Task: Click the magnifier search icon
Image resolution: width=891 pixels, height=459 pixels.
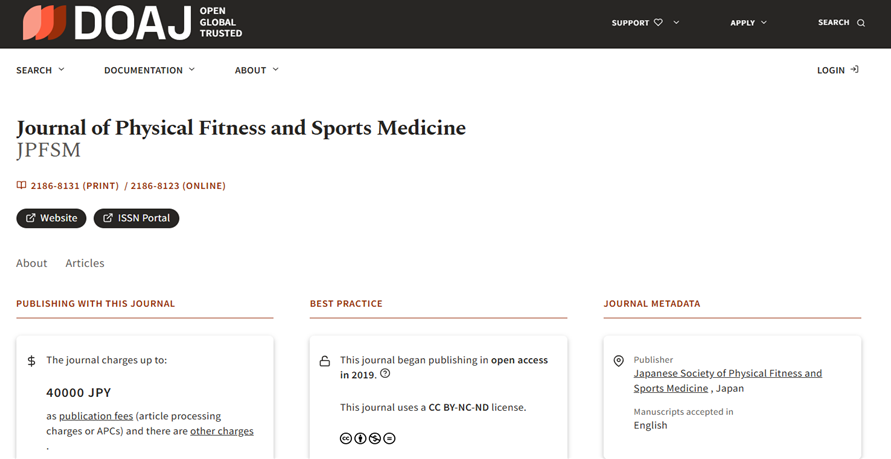Action: (861, 23)
